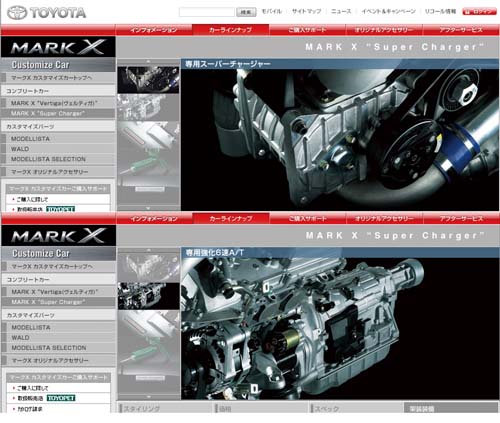Screen dimensions: 500x423
Task: Open マークX カスタマイズカートップへ in the 6速A/T page sidebar
Action: [x=58, y=266]
